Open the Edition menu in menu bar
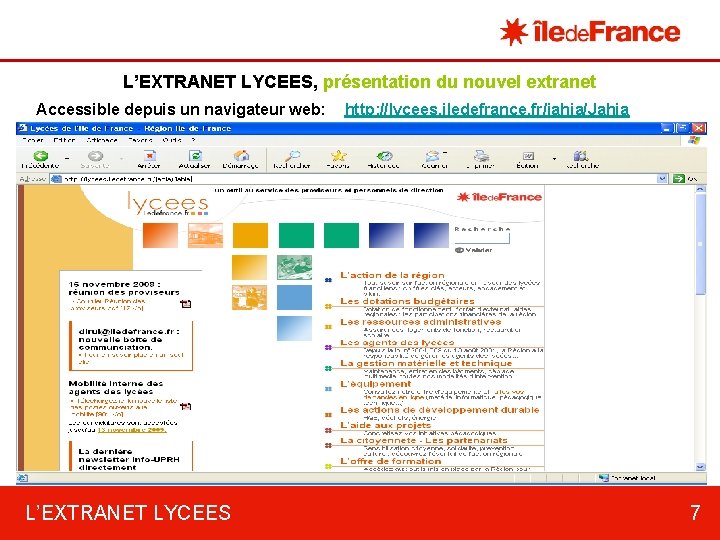 click(x=64, y=140)
